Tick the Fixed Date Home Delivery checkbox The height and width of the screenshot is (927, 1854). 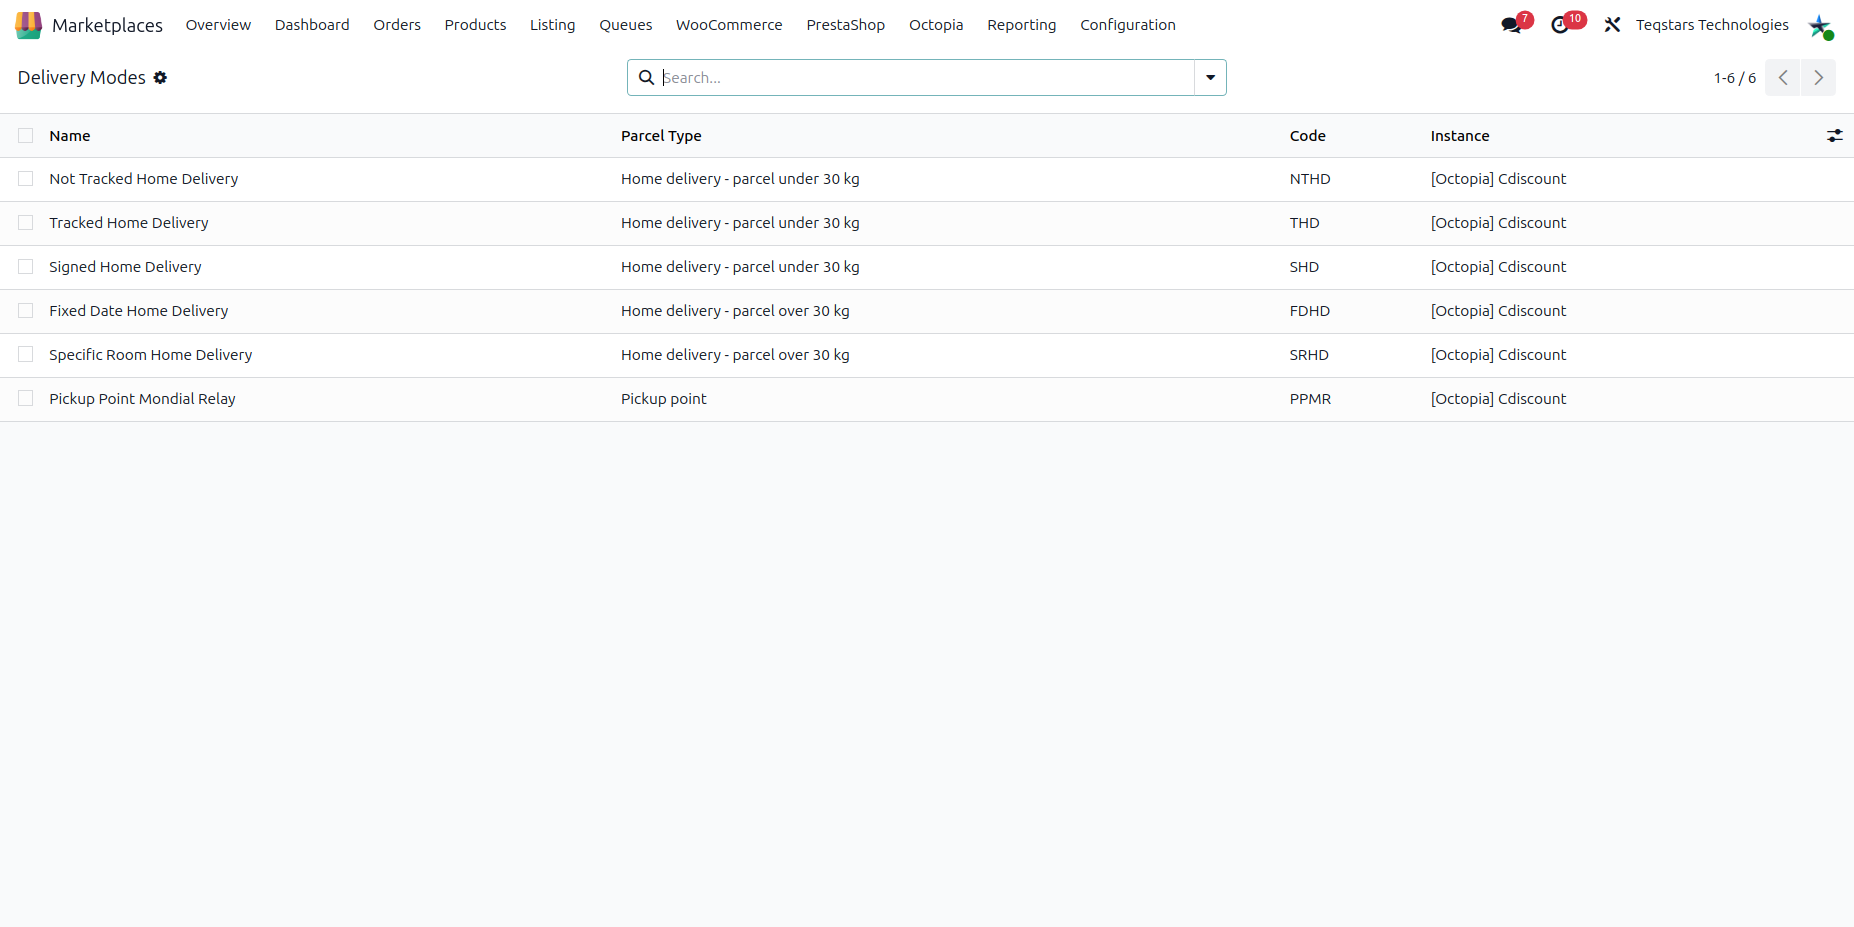26,311
